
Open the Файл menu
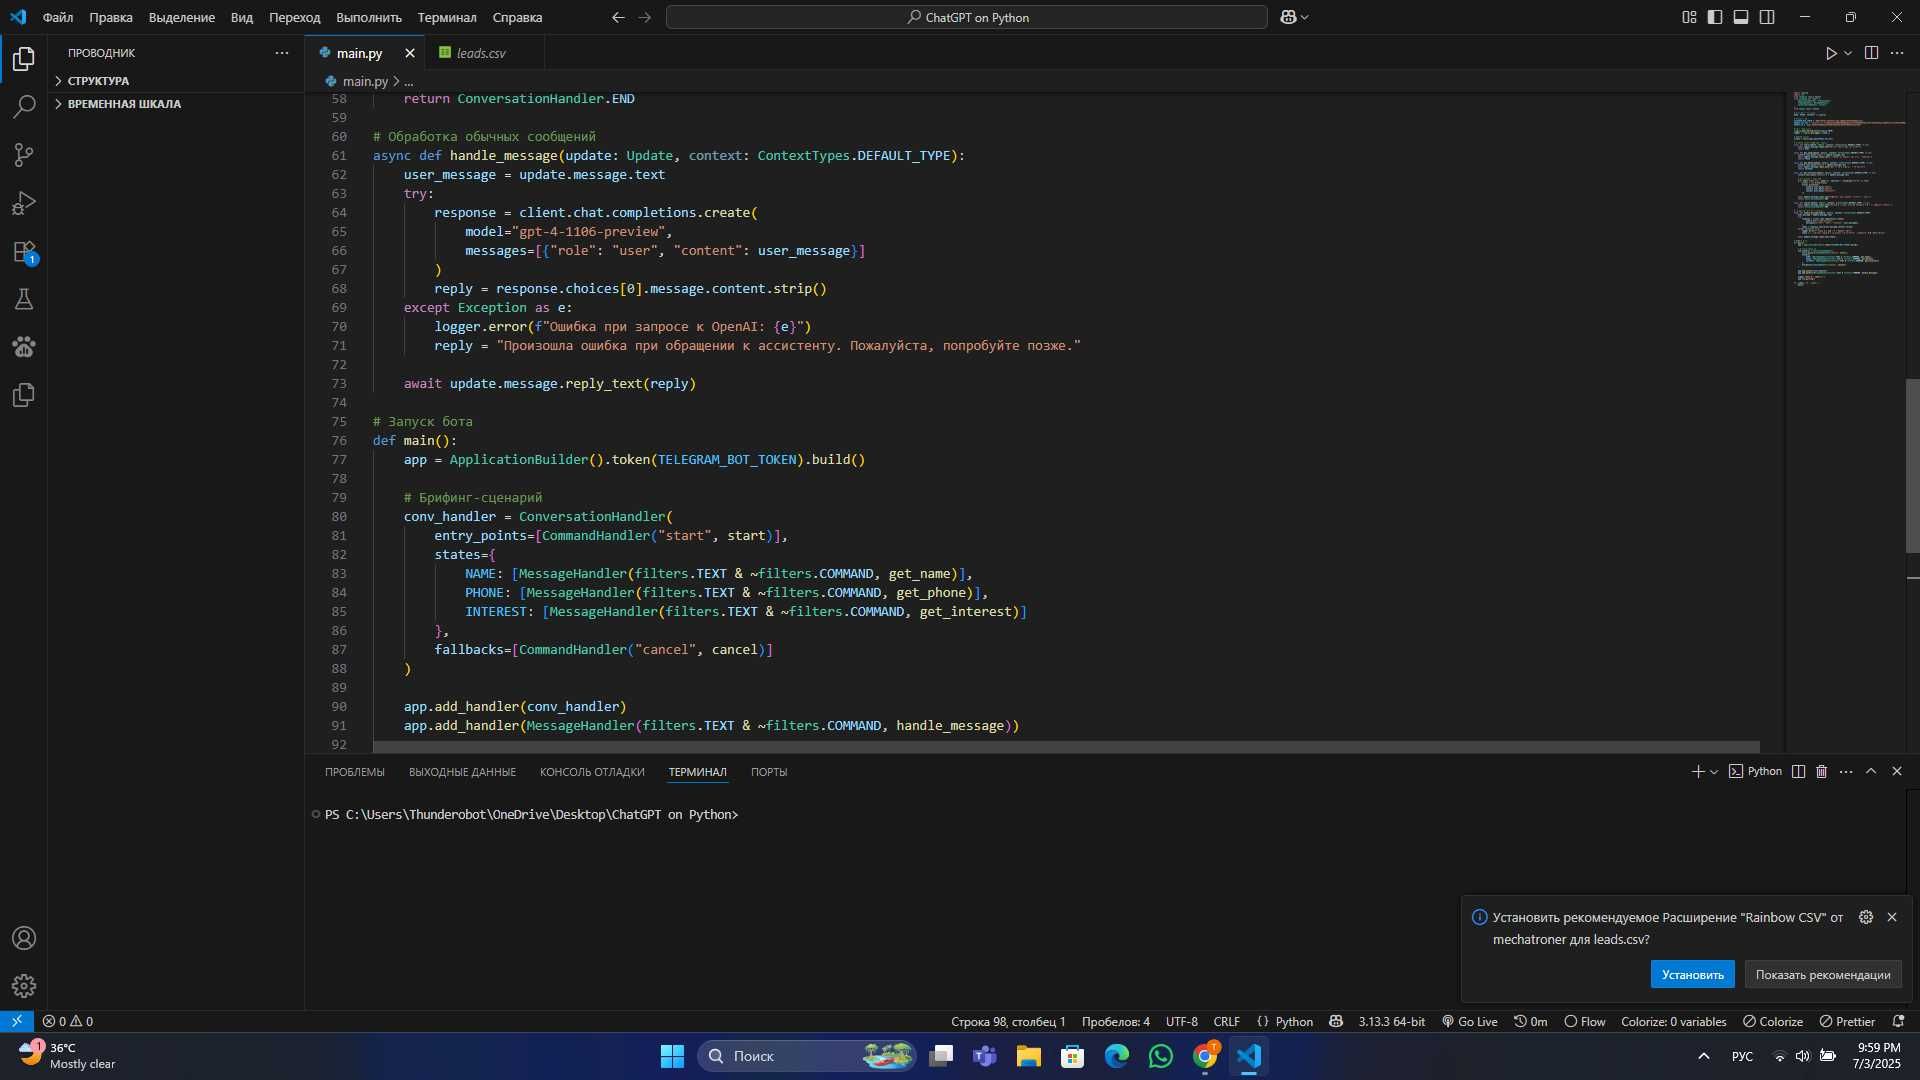point(58,17)
